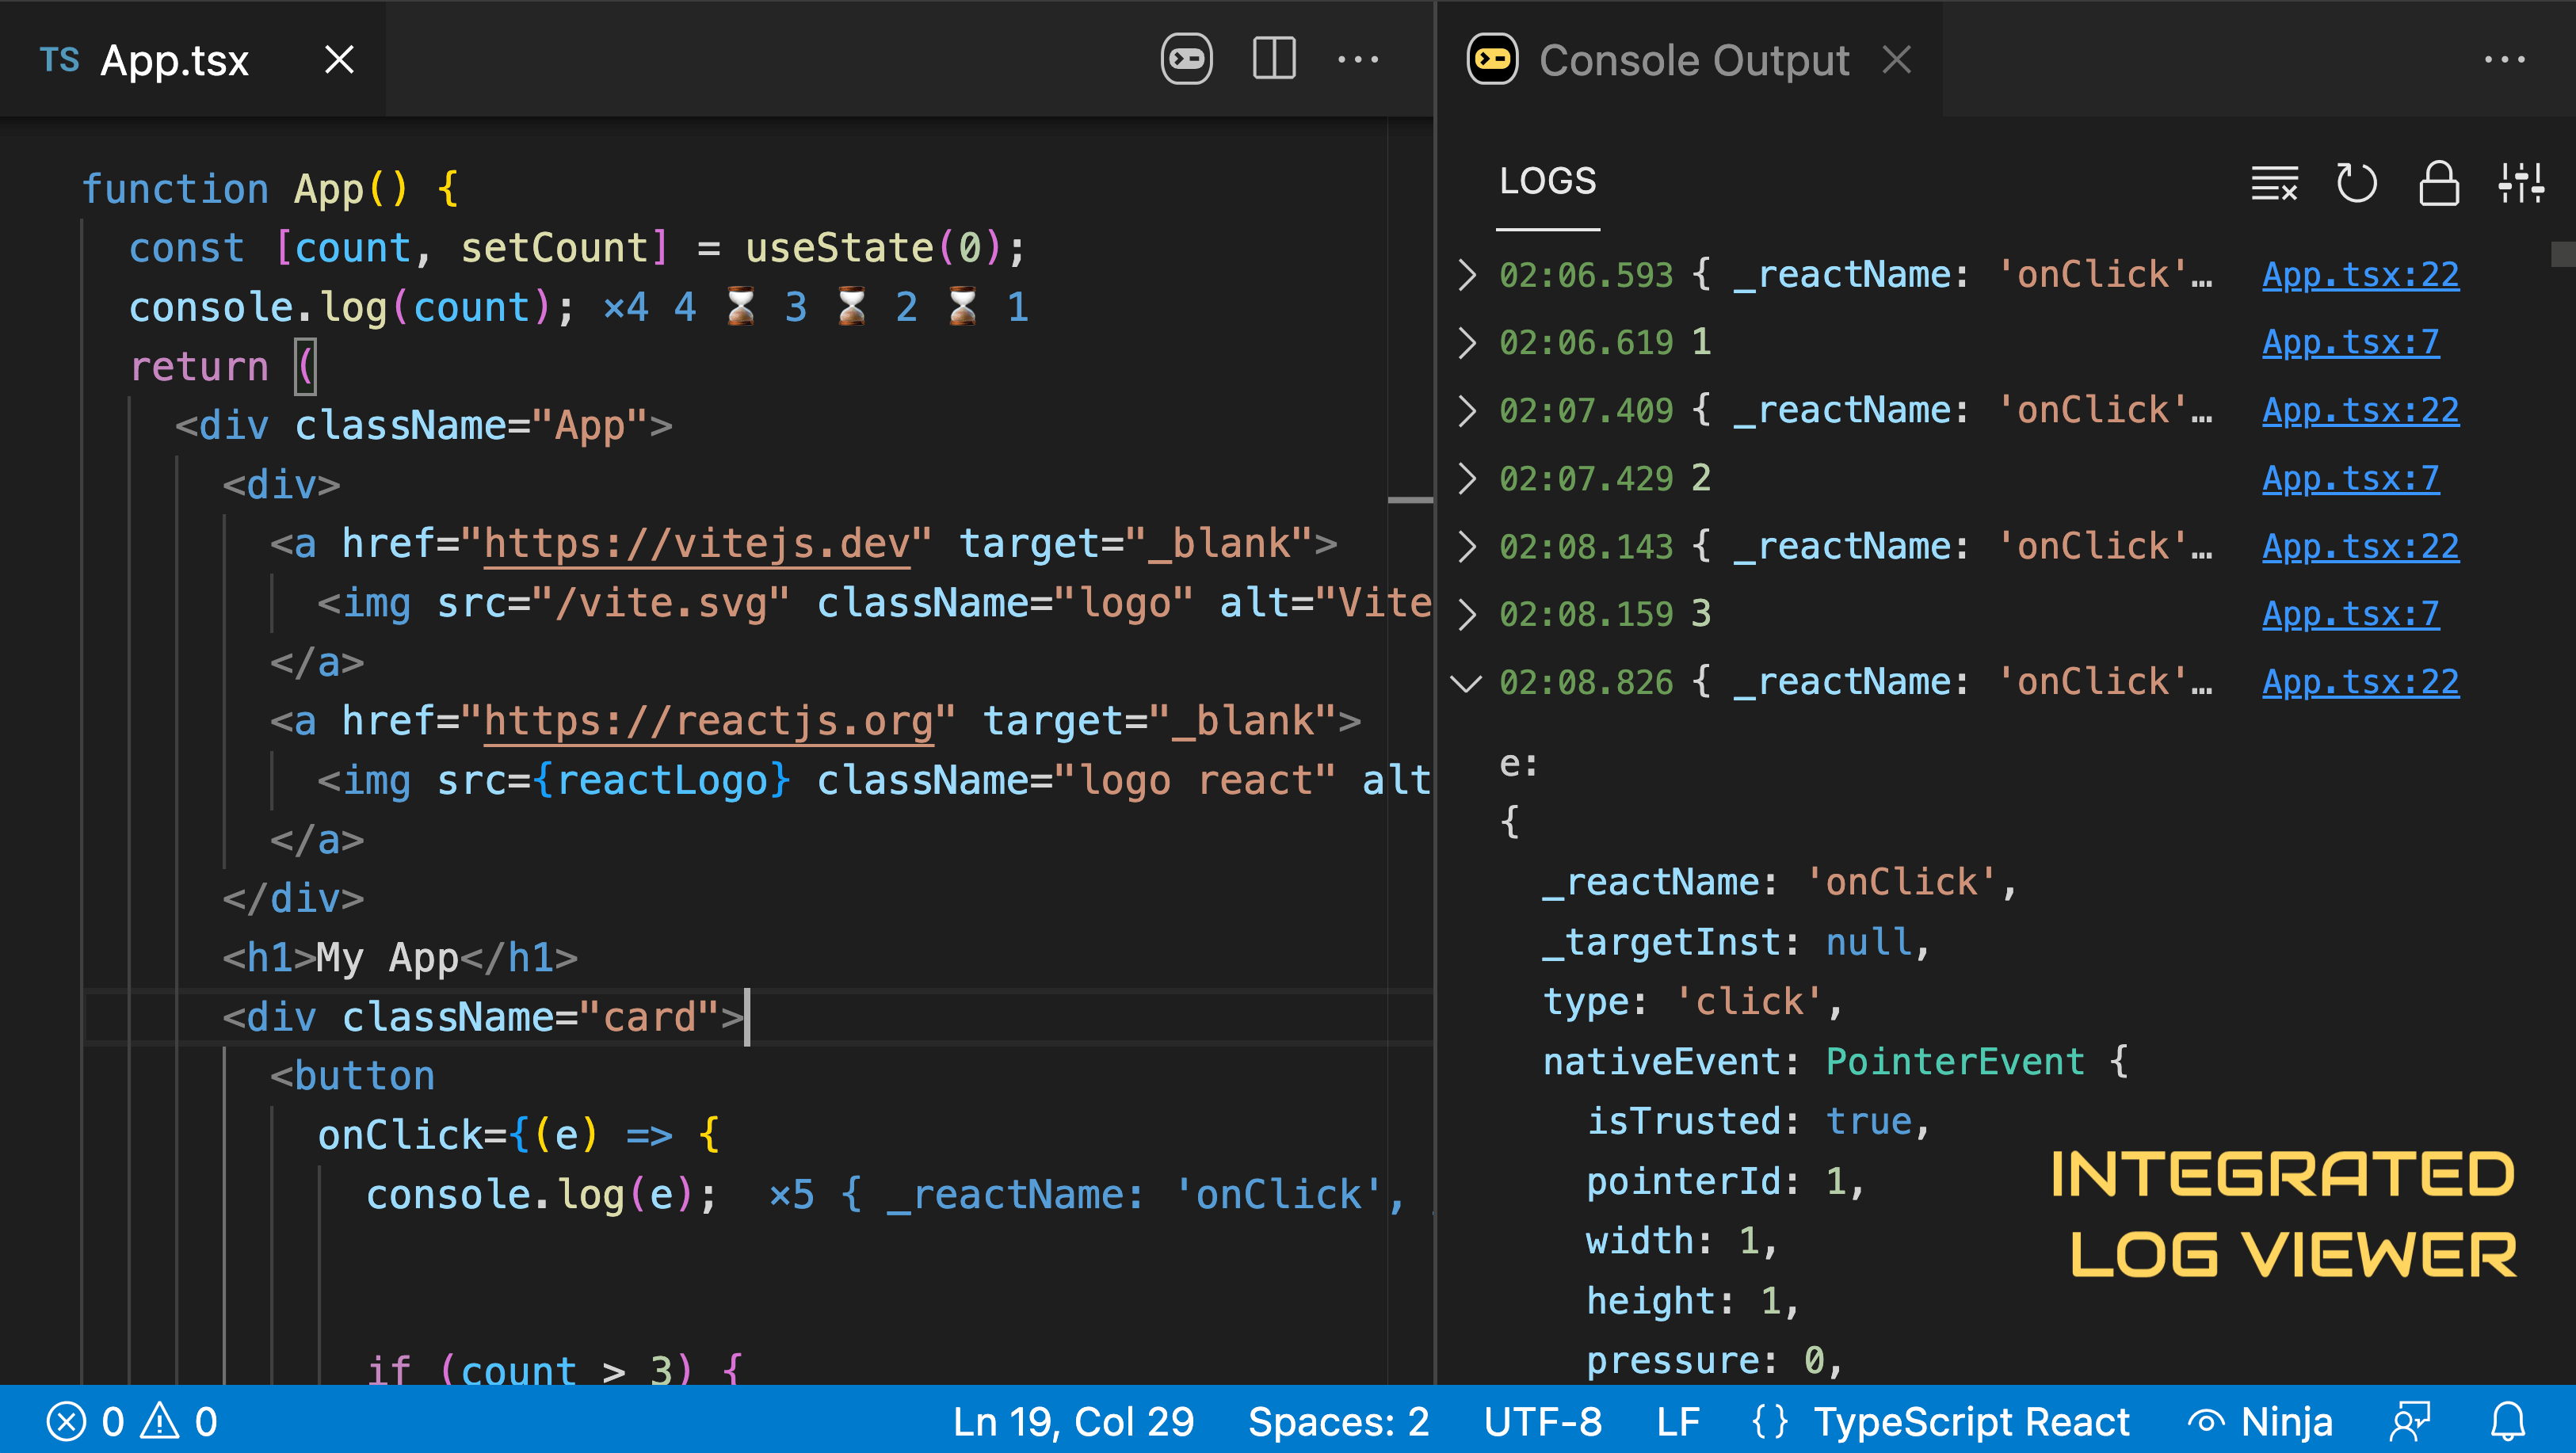
Task: Open App.tsx:7 link for 02:08.159 log
Action: coord(2350,613)
